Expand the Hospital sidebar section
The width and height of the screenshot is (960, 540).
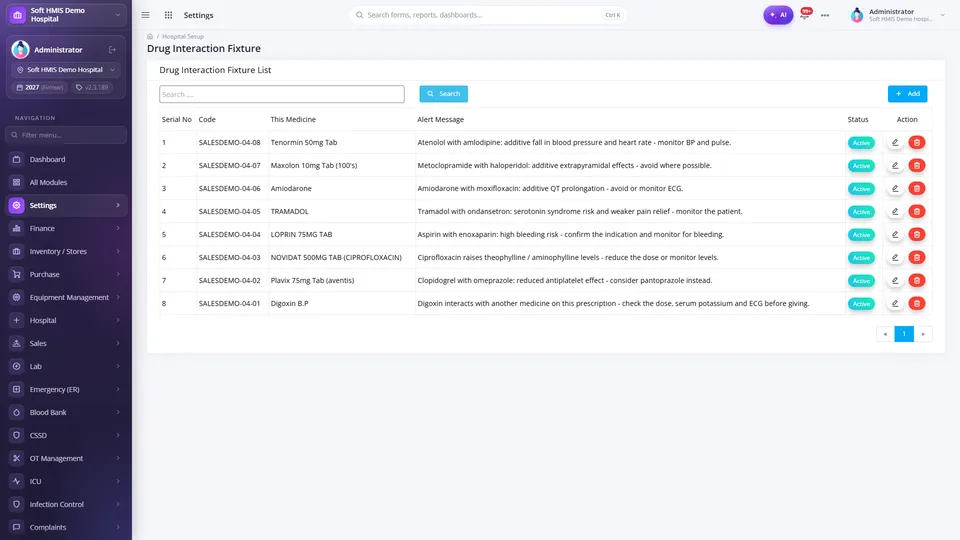[66, 320]
